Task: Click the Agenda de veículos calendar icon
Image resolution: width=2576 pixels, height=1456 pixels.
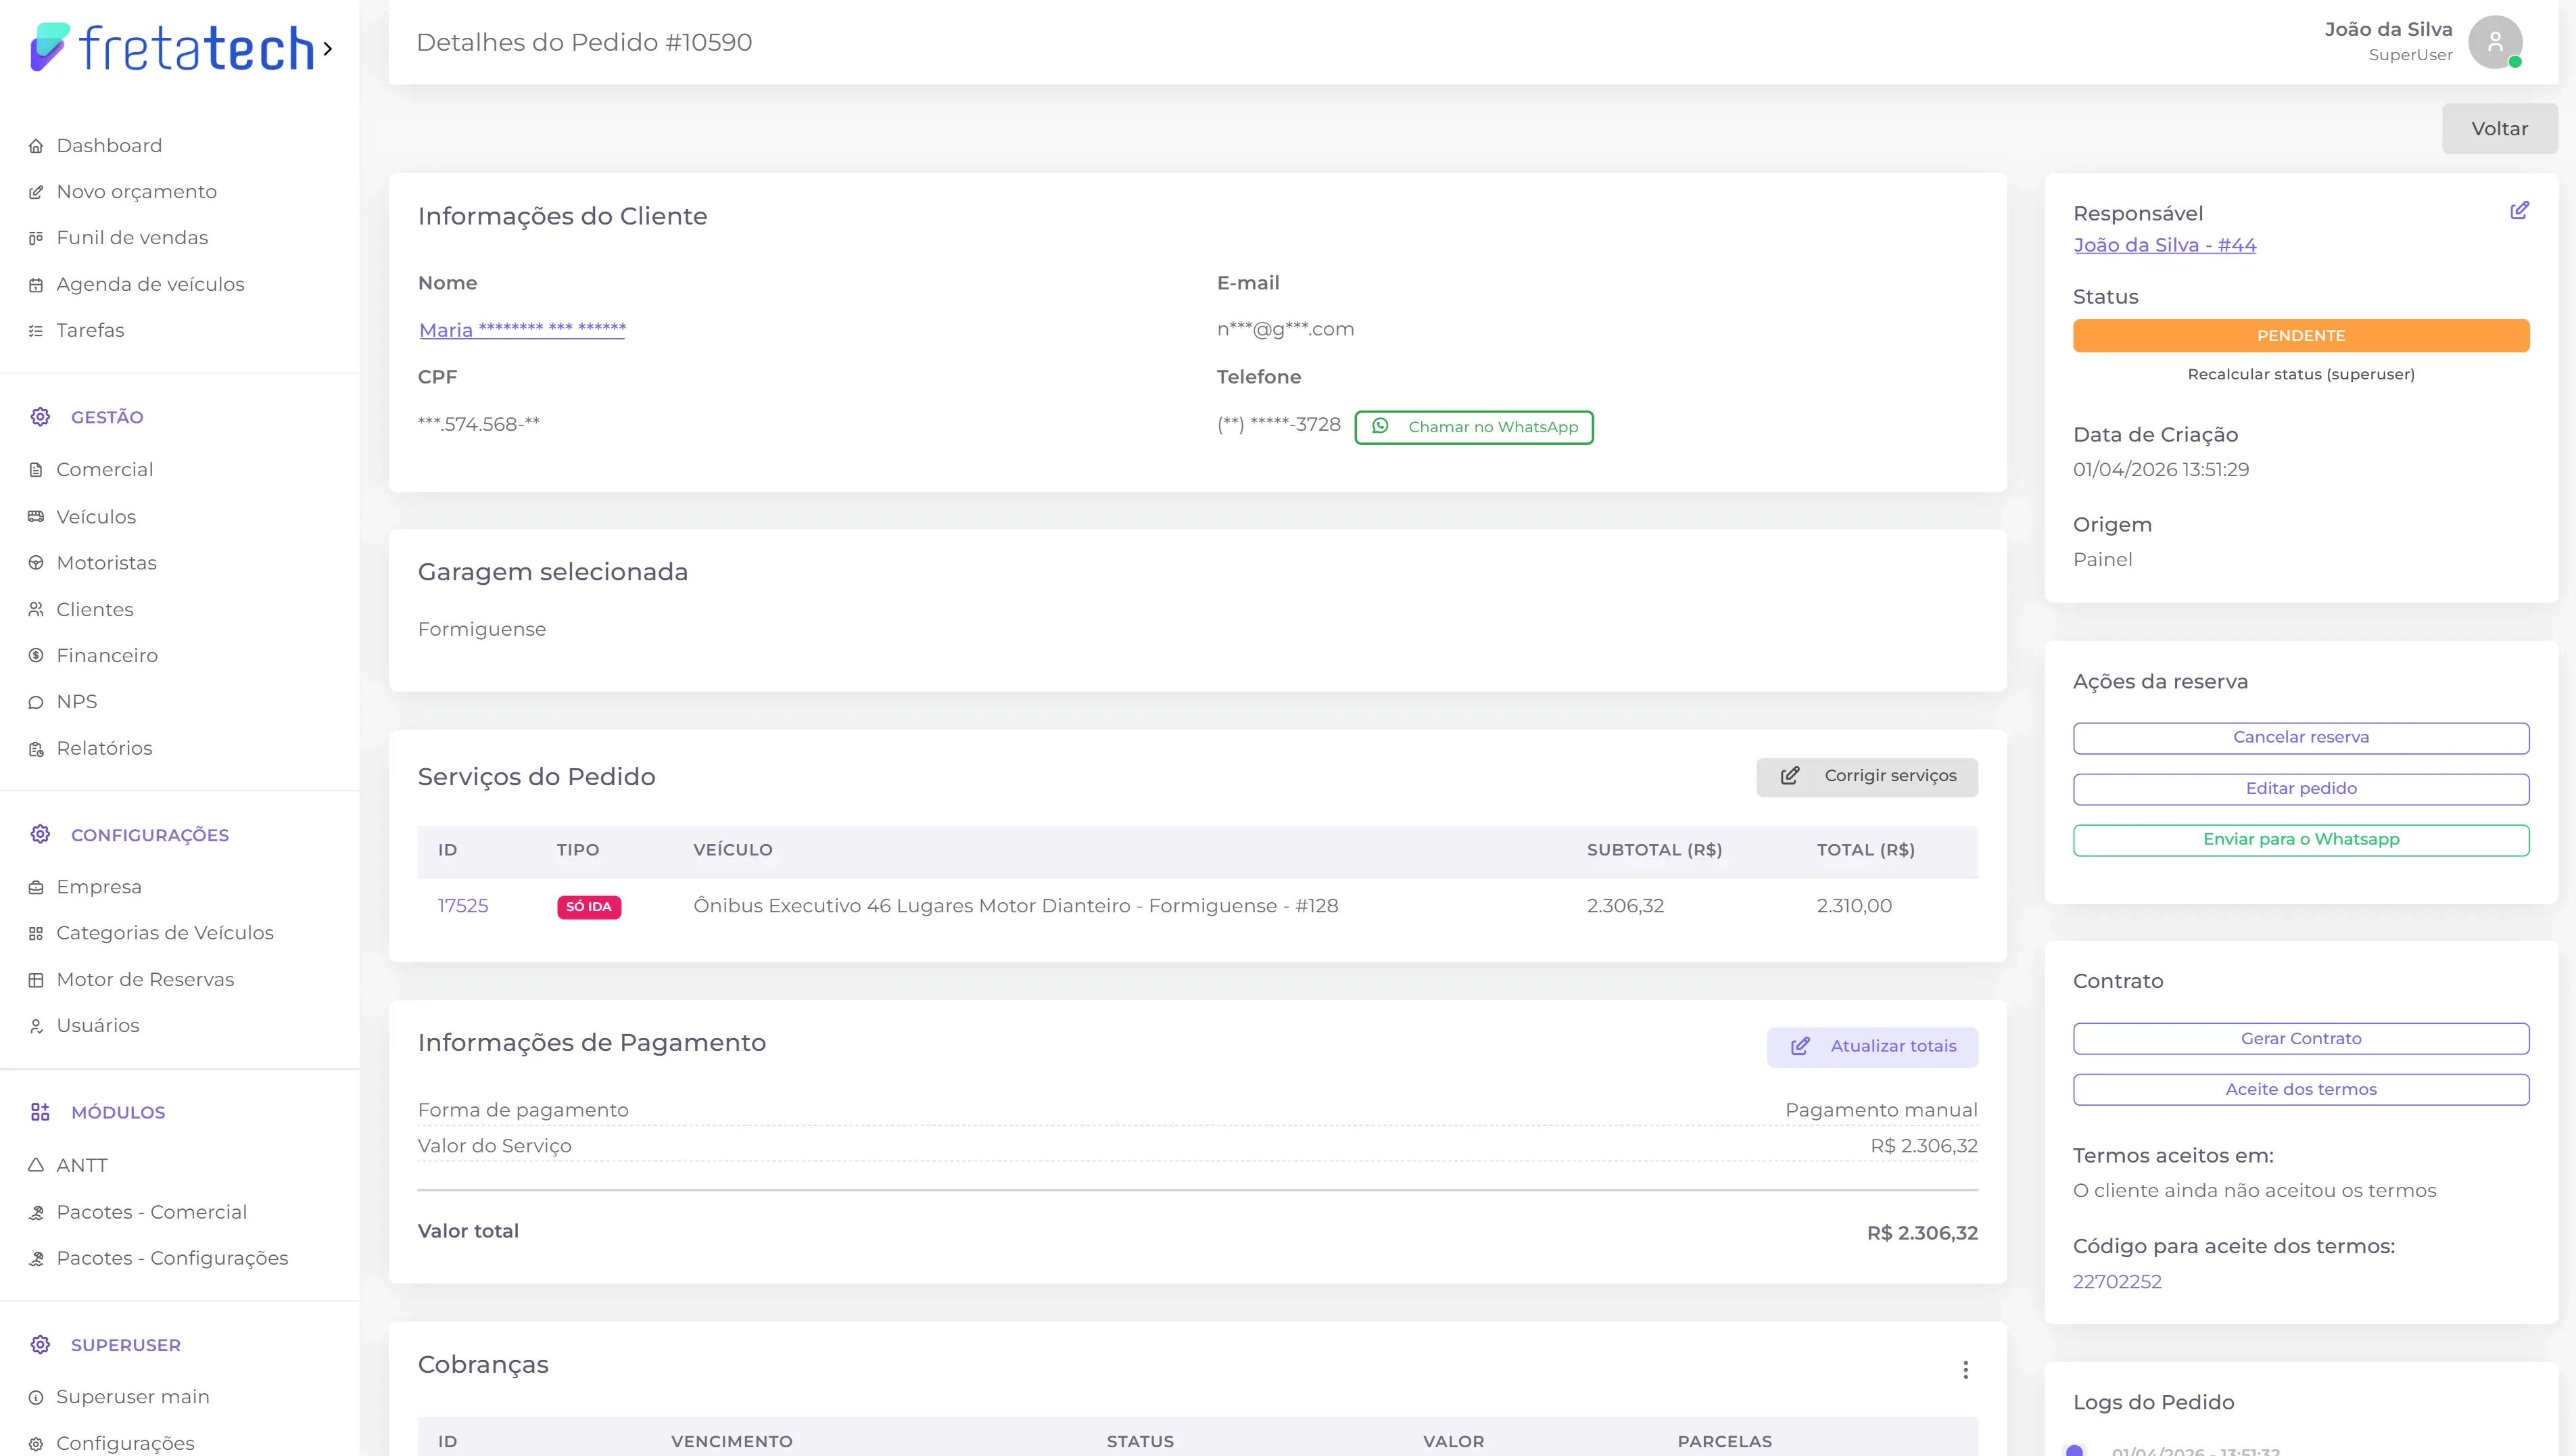Action: (36, 285)
